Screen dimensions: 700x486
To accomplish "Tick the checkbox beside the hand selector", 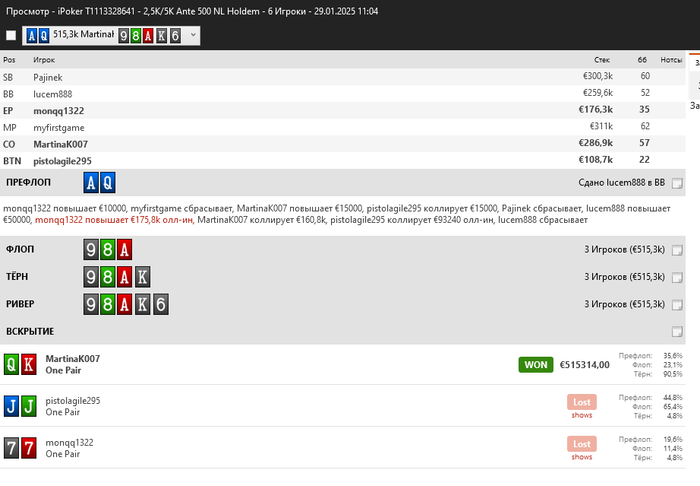I will click(x=11, y=35).
